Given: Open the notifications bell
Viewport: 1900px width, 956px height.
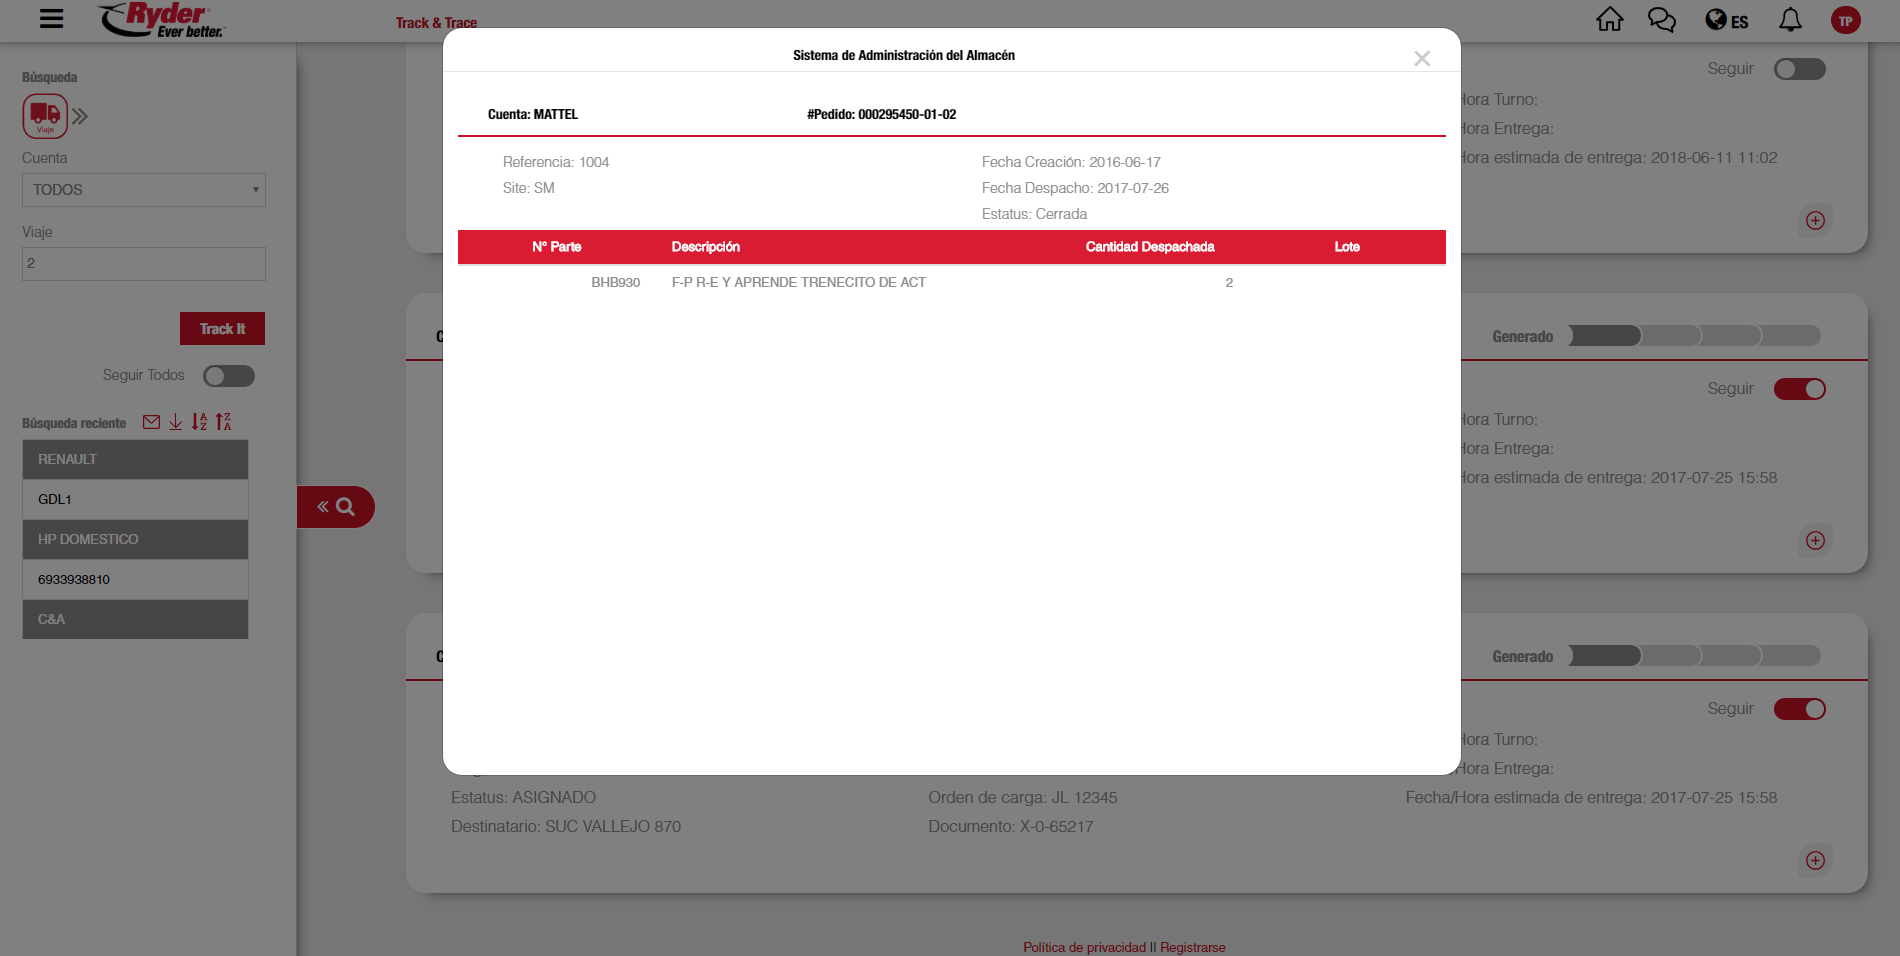Looking at the screenshot, I should (x=1790, y=20).
